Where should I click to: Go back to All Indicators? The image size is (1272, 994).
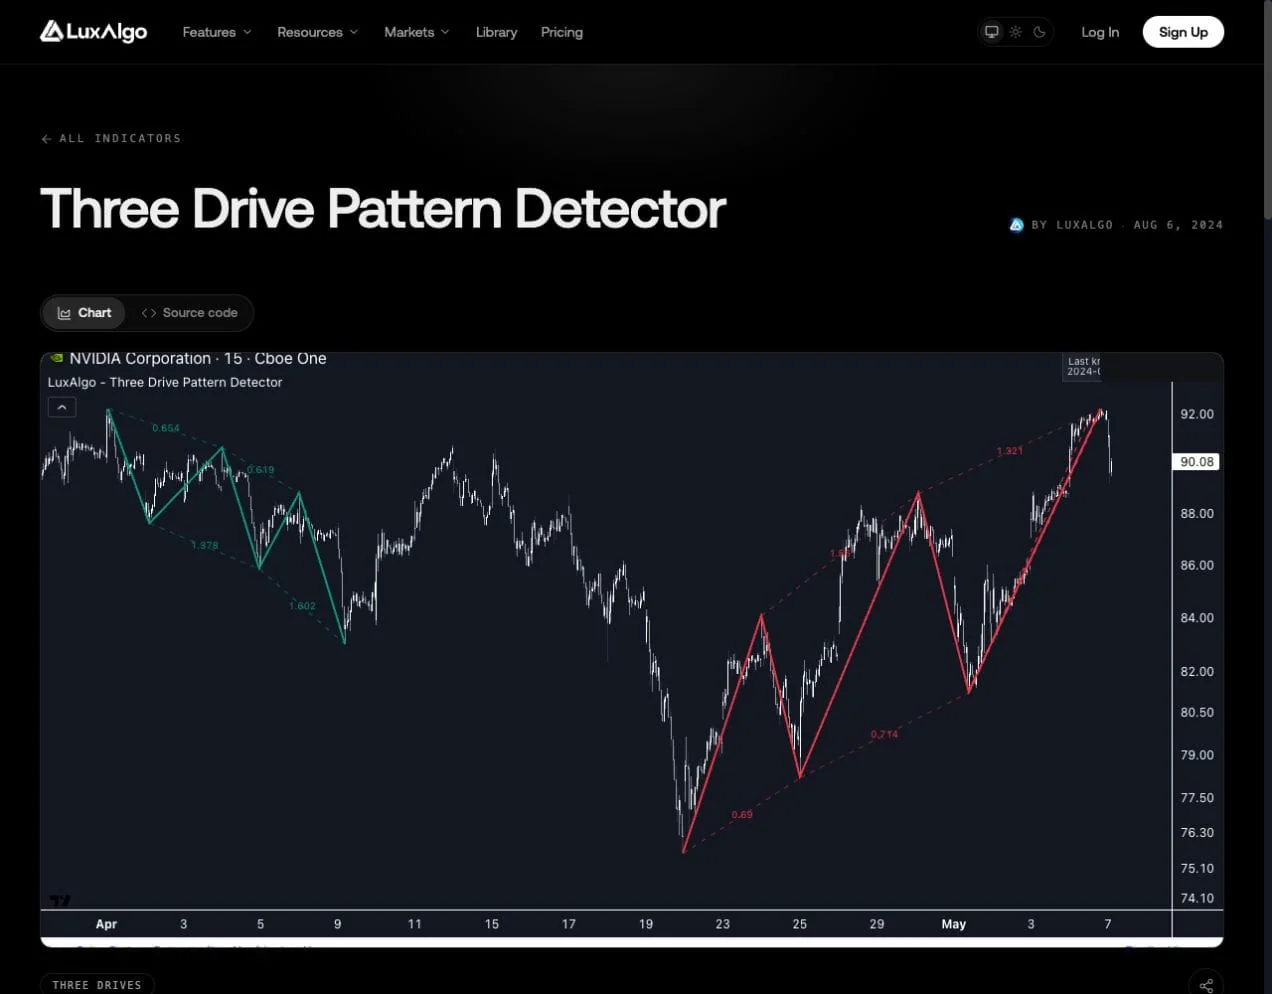point(111,138)
